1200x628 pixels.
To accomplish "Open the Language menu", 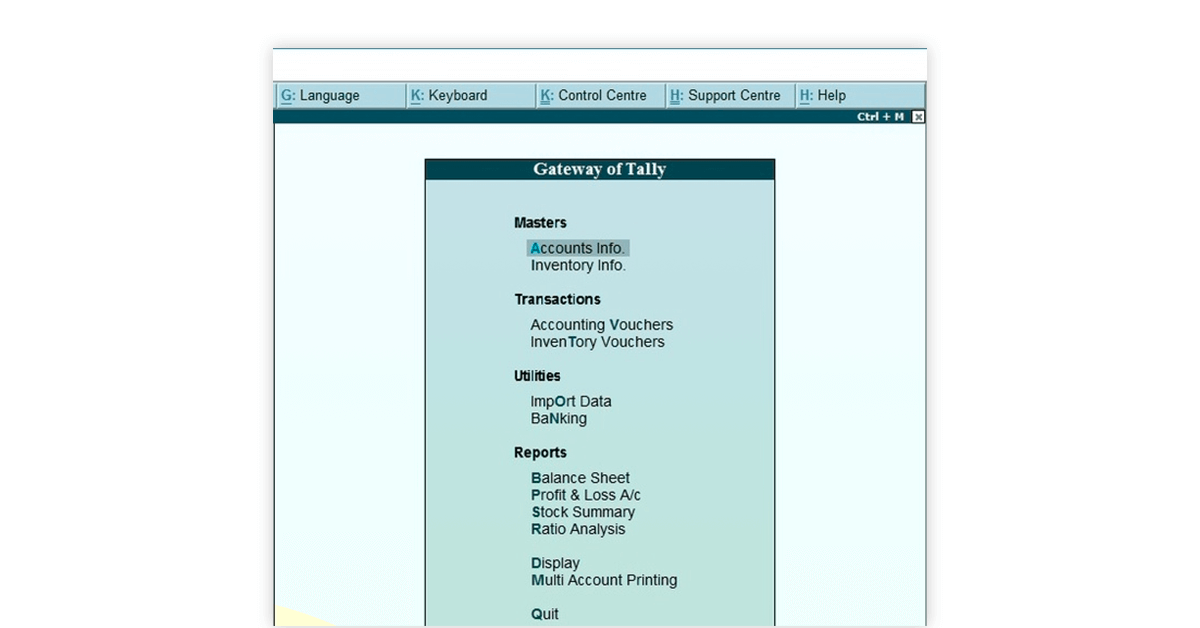I will pyautogui.click(x=340, y=96).
